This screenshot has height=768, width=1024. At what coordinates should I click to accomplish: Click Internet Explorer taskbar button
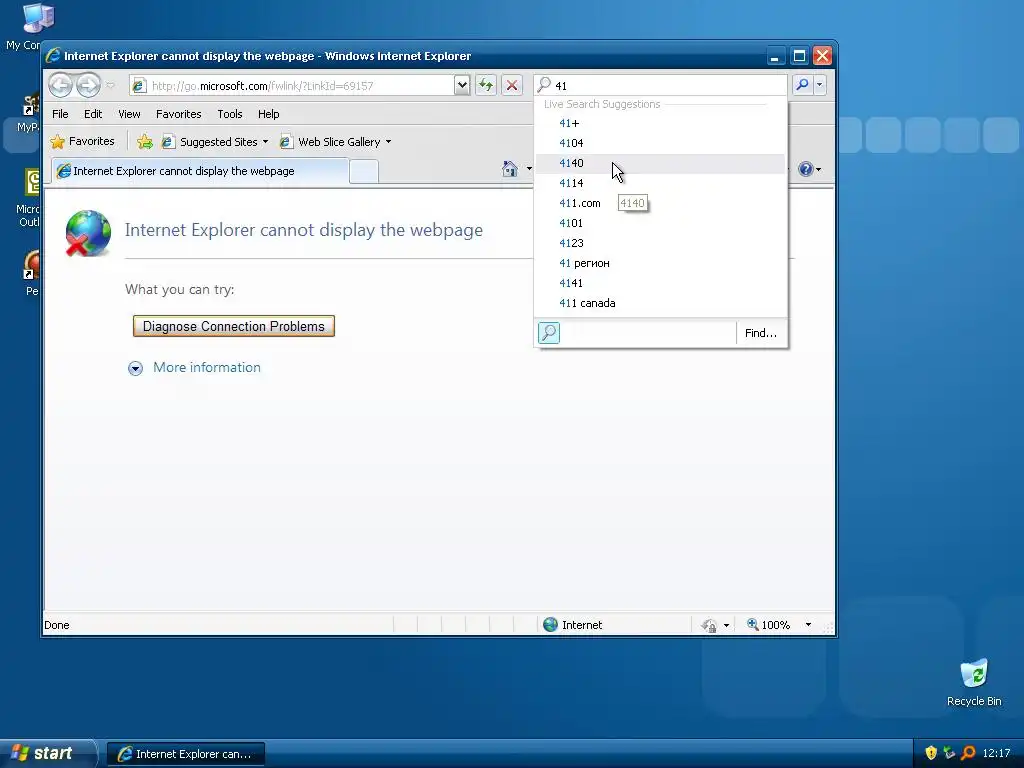click(x=186, y=754)
